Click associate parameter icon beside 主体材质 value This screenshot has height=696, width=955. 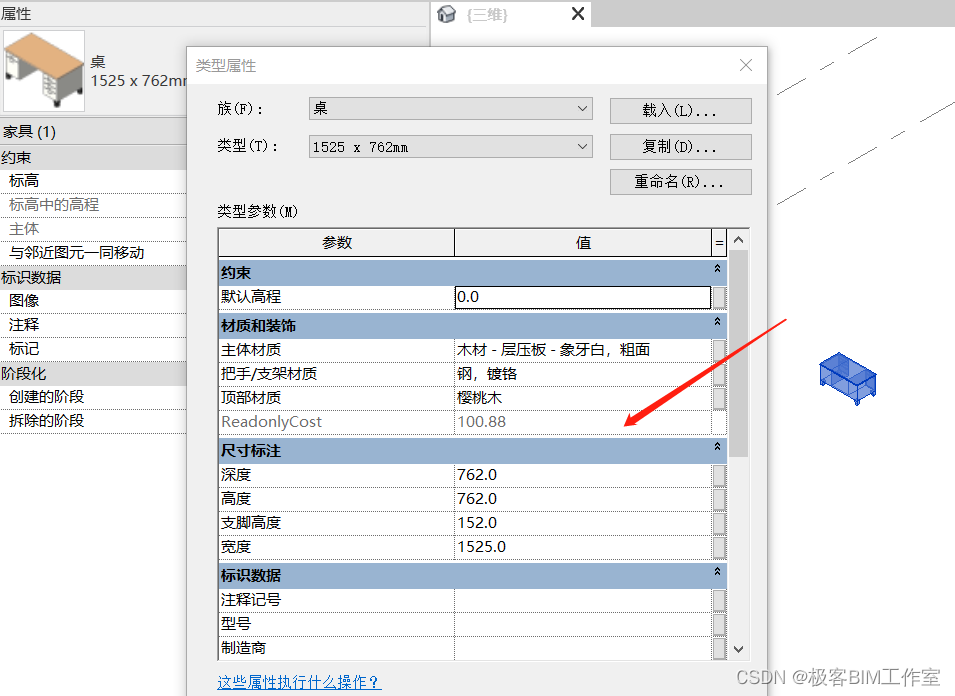point(719,351)
